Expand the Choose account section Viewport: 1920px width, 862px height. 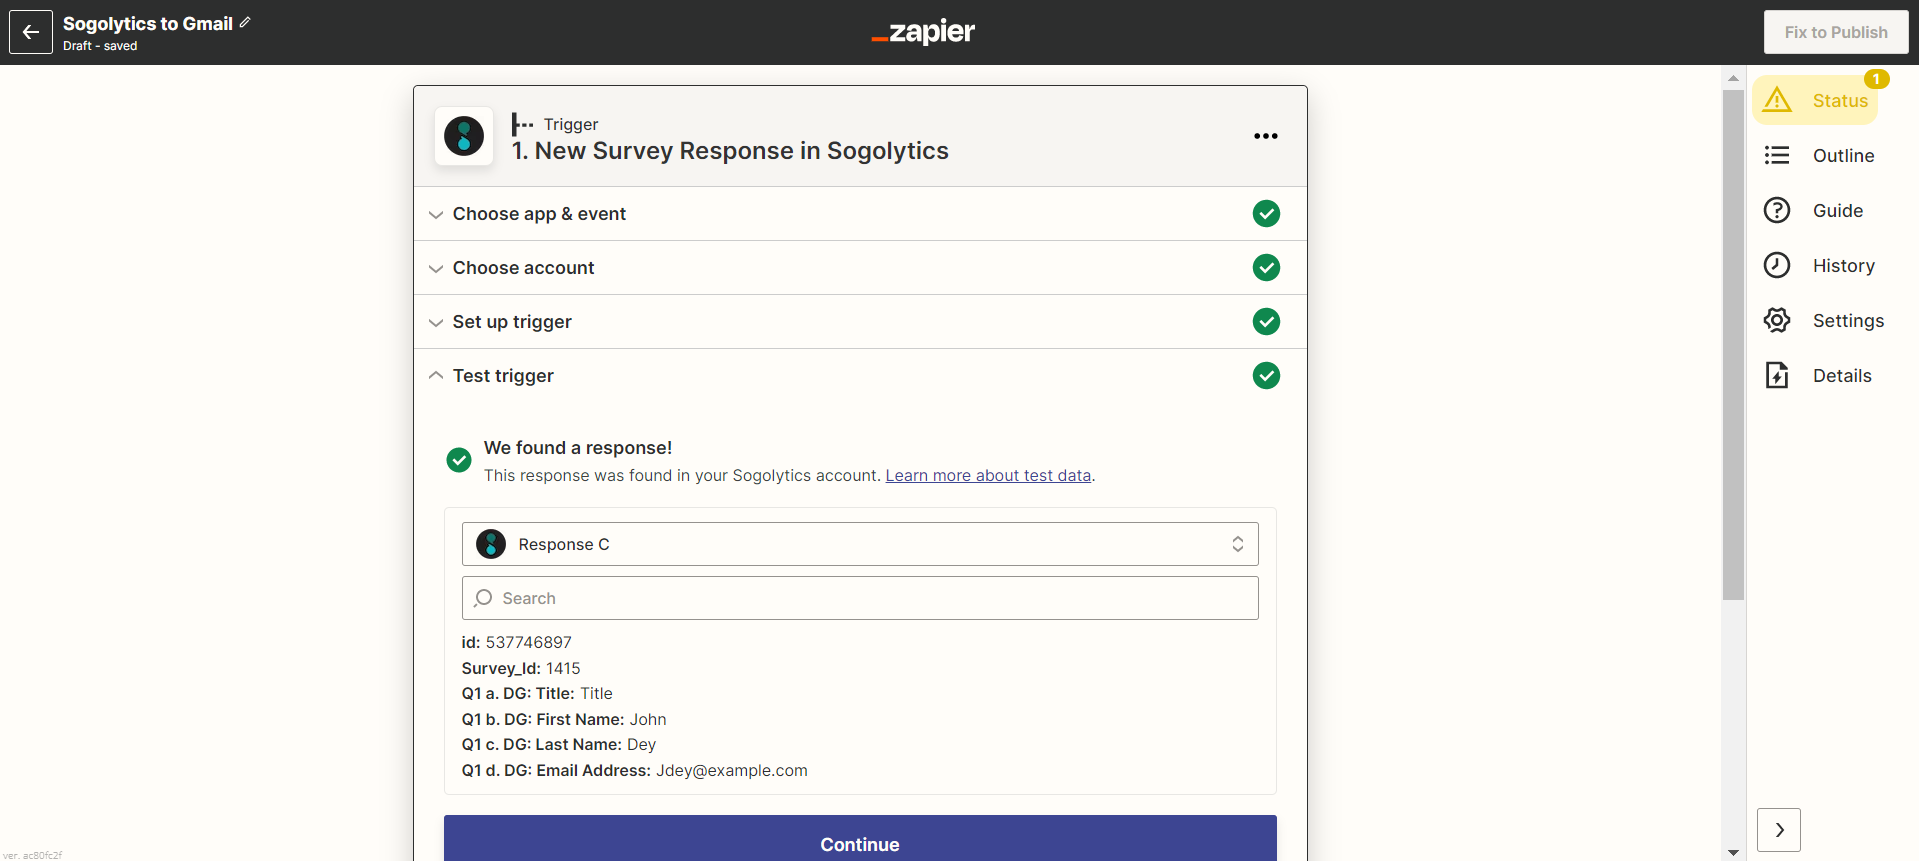pos(523,268)
